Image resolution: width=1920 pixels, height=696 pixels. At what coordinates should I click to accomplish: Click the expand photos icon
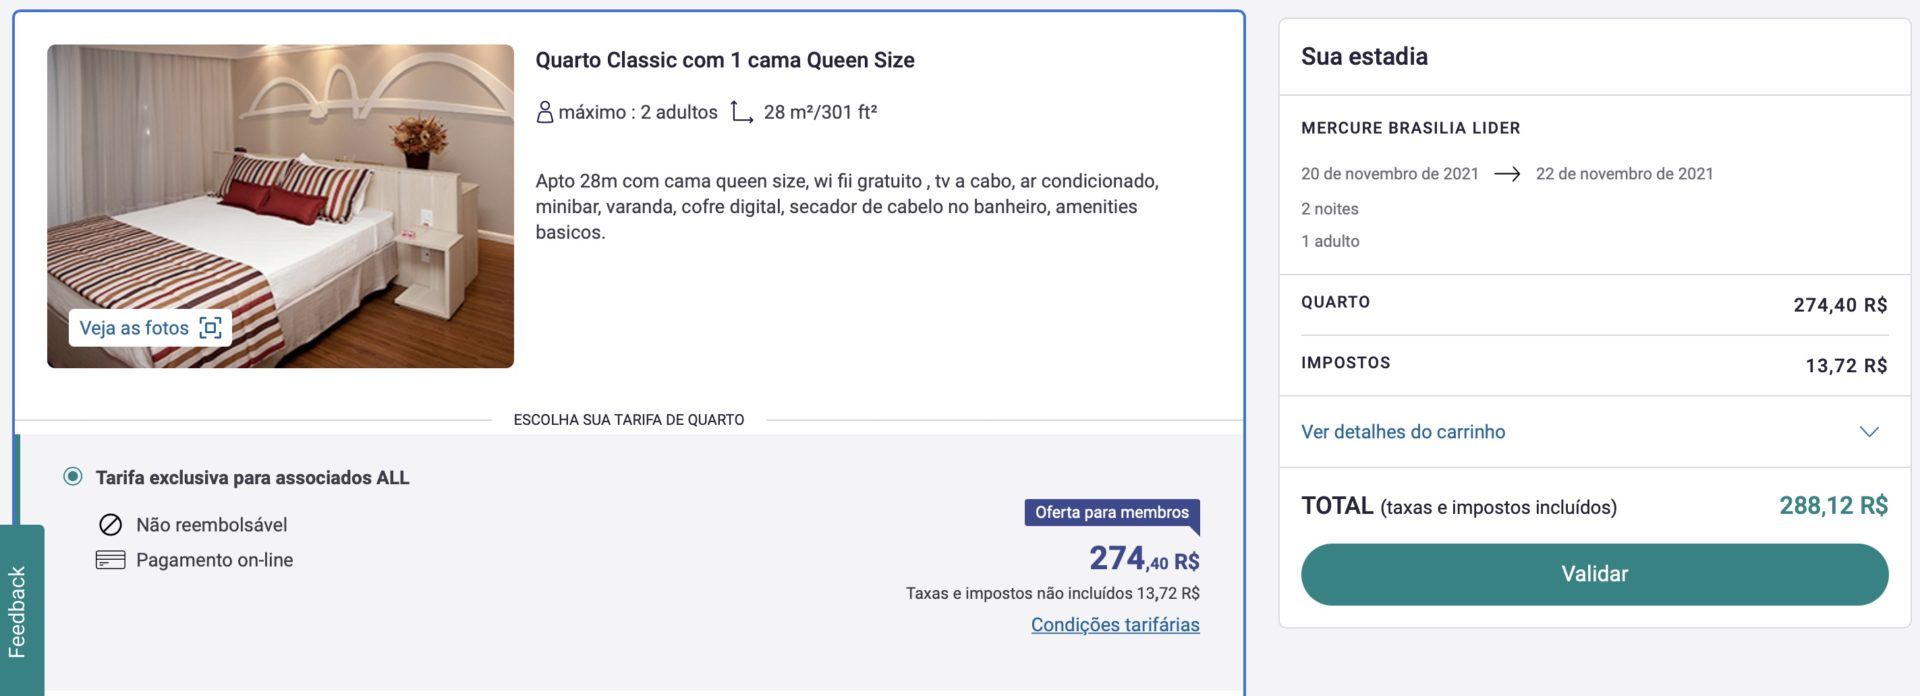tap(210, 328)
